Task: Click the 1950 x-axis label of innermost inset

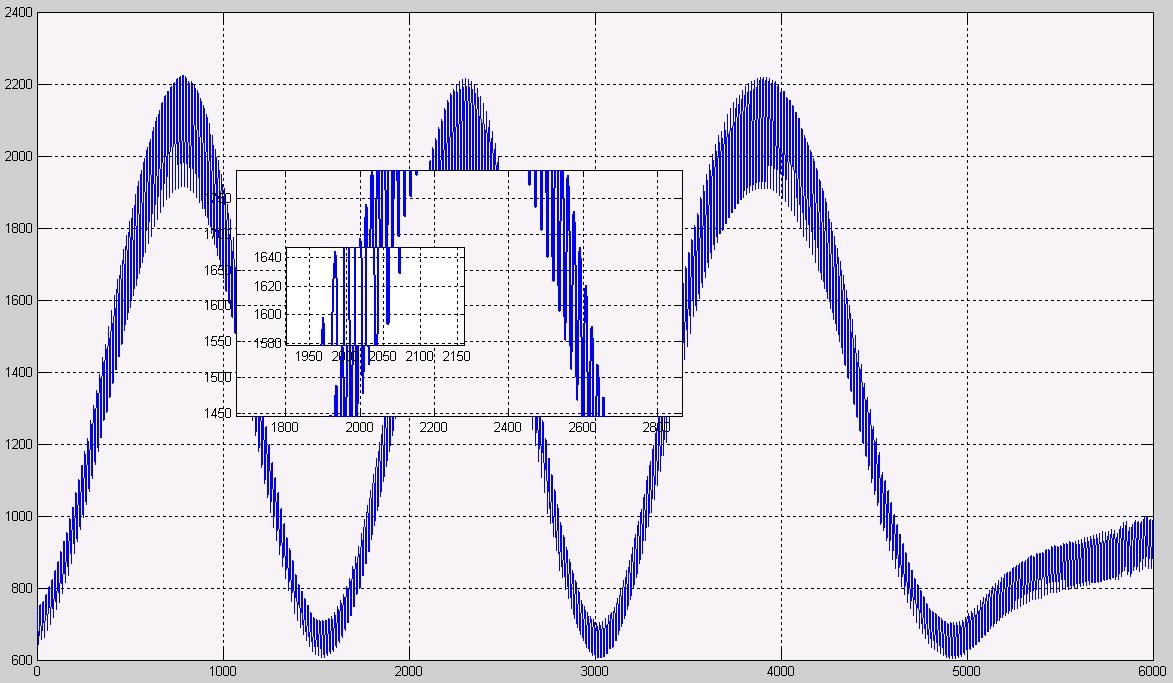Action: point(308,356)
